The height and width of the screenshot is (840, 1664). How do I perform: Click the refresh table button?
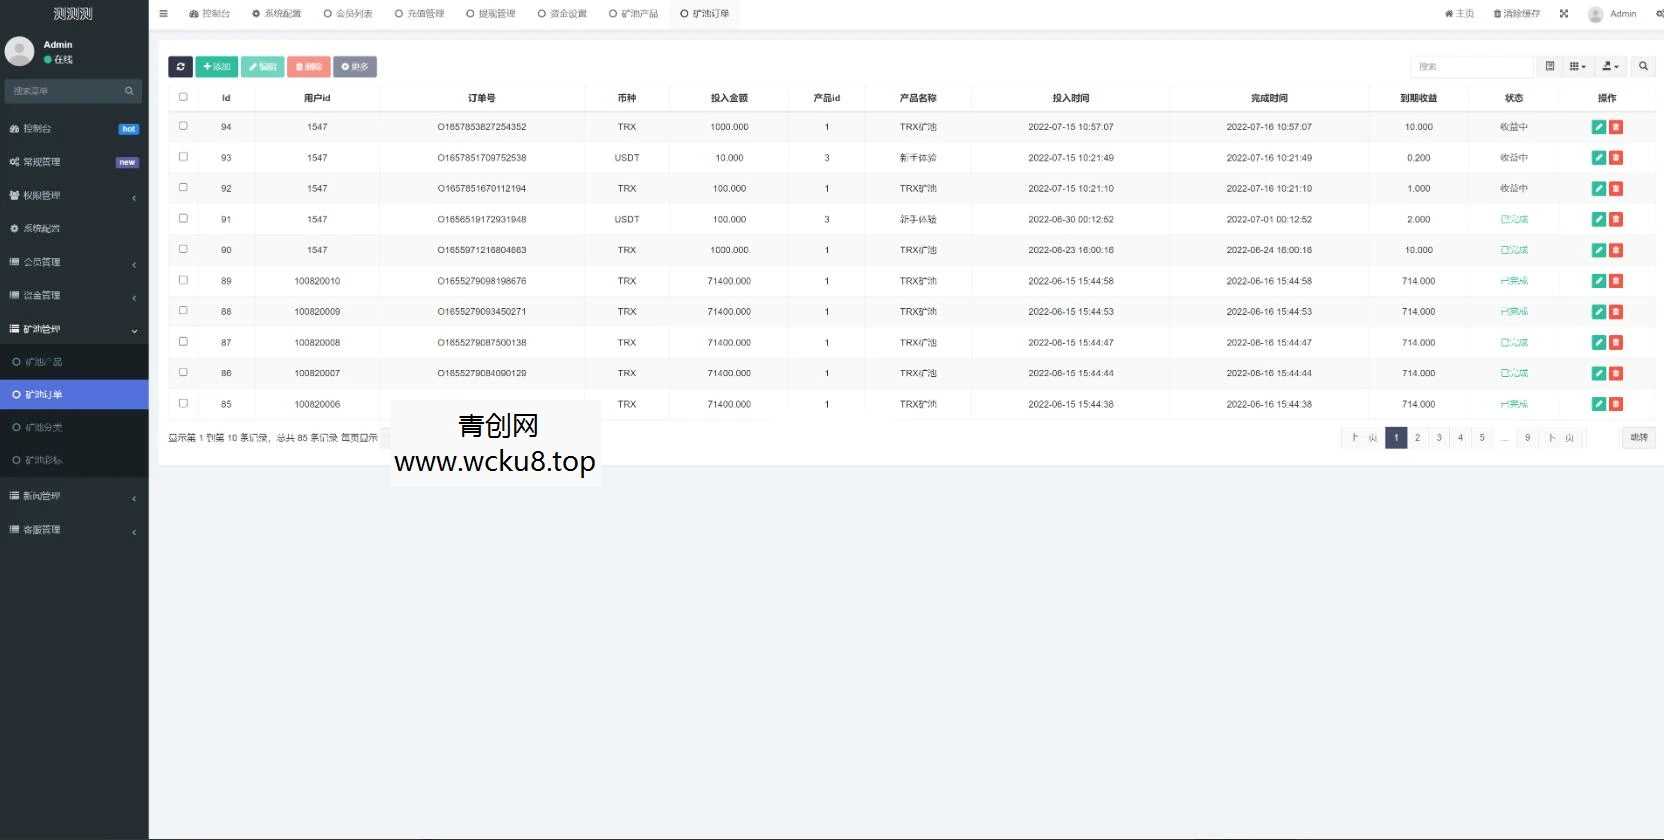tap(180, 67)
